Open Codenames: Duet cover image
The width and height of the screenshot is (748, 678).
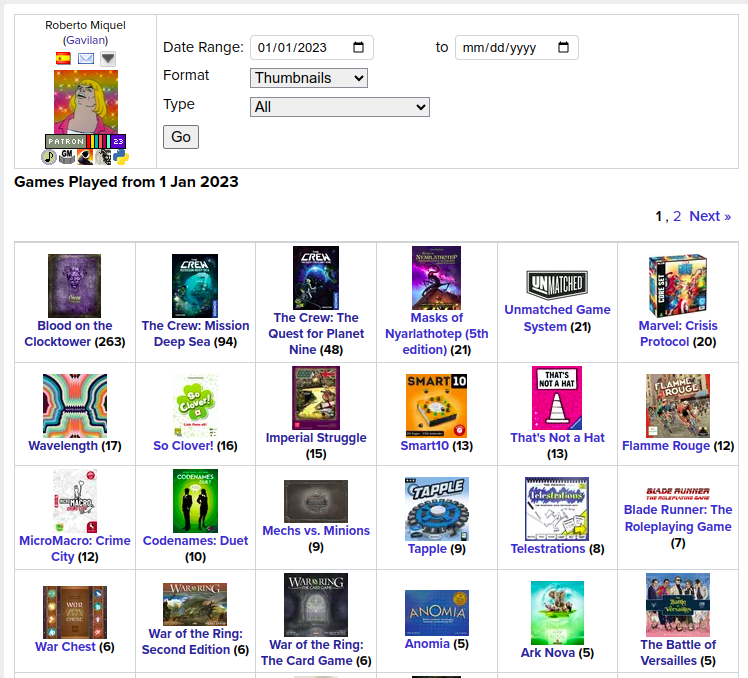(195, 501)
